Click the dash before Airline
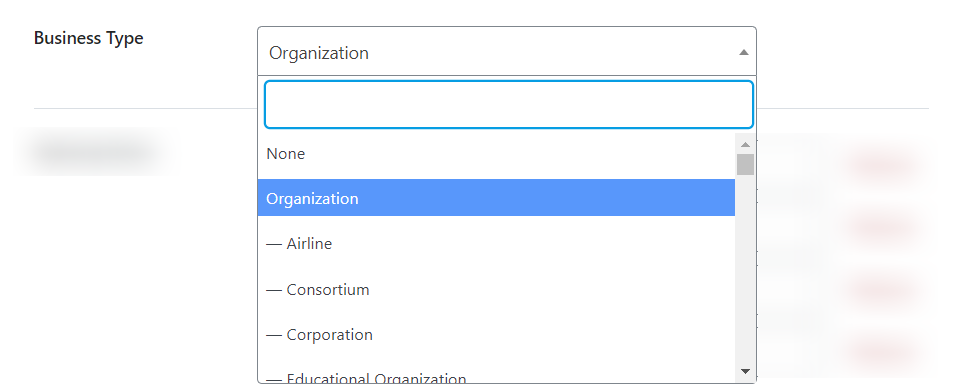This screenshot has height=388, width=961. pyautogui.click(x=274, y=244)
